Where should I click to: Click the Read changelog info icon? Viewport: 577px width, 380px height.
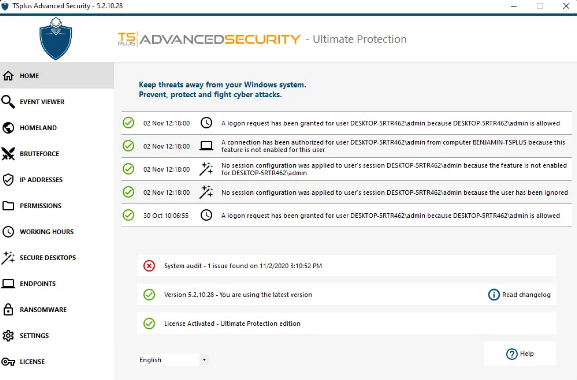(x=494, y=295)
